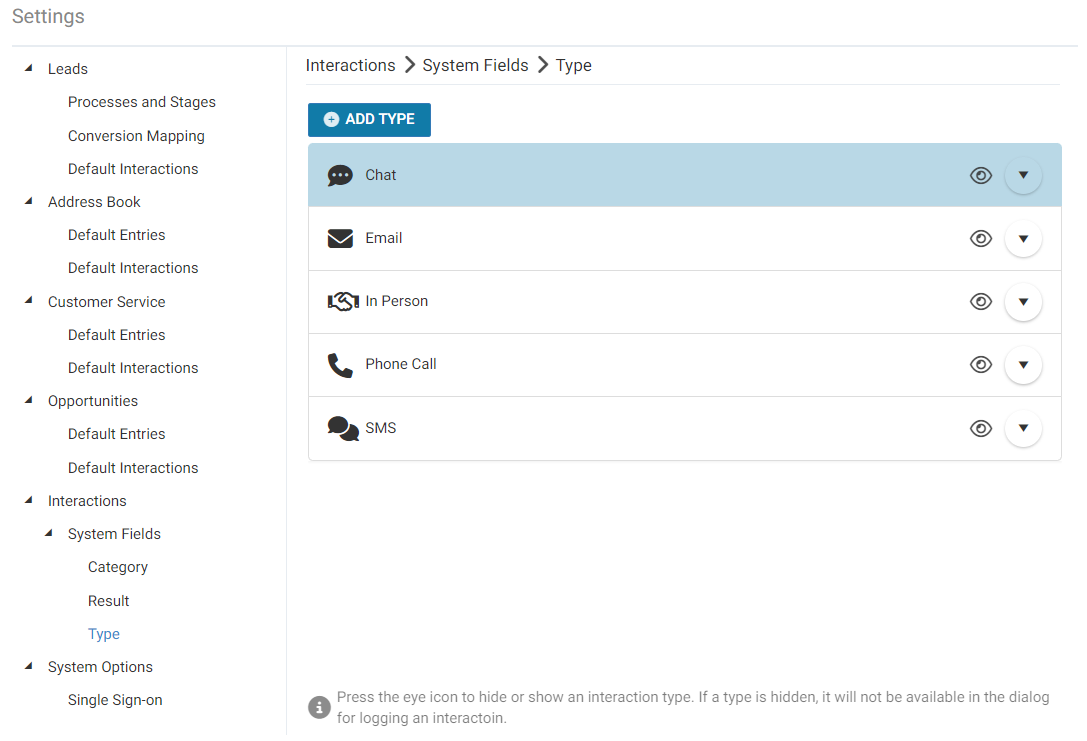Viewport: 1087px width, 741px height.
Task: Collapse the Interactions tree arrow
Action: tap(28, 500)
